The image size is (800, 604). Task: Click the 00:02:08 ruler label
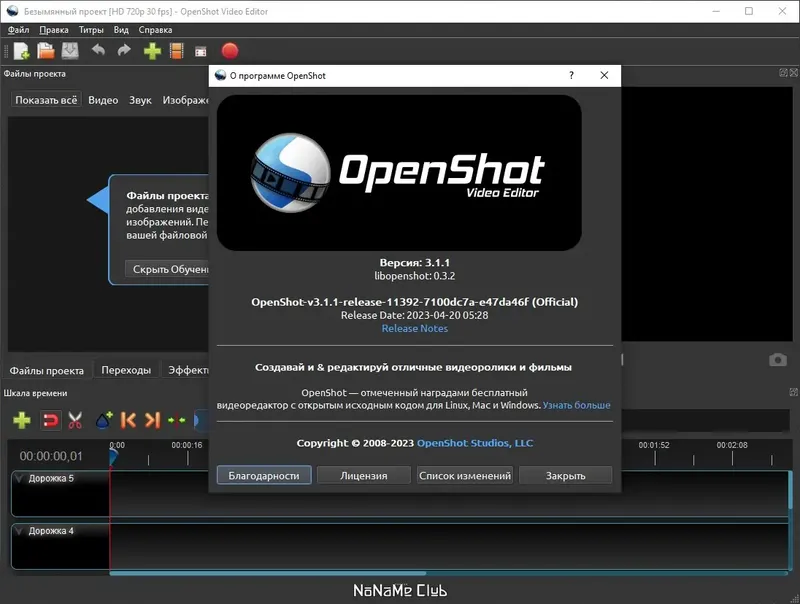(732, 445)
